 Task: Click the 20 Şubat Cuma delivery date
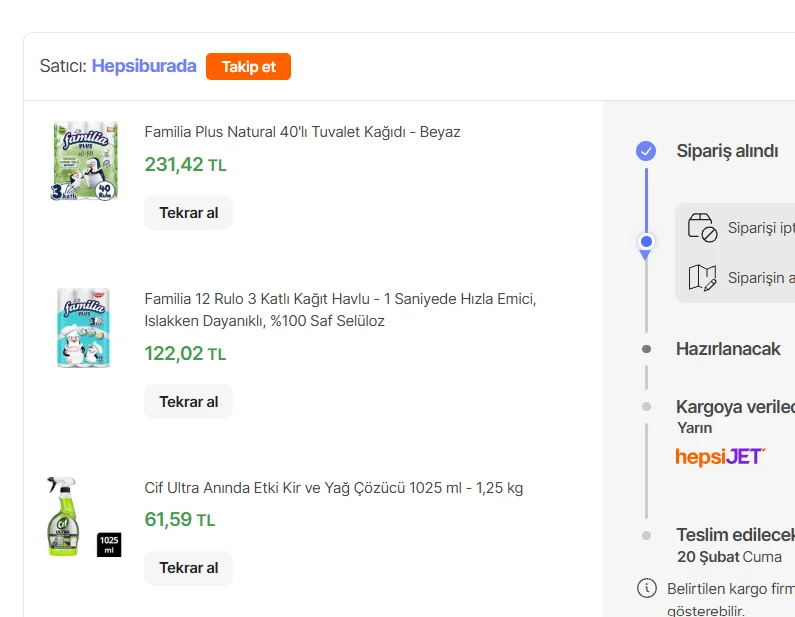click(729, 557)
